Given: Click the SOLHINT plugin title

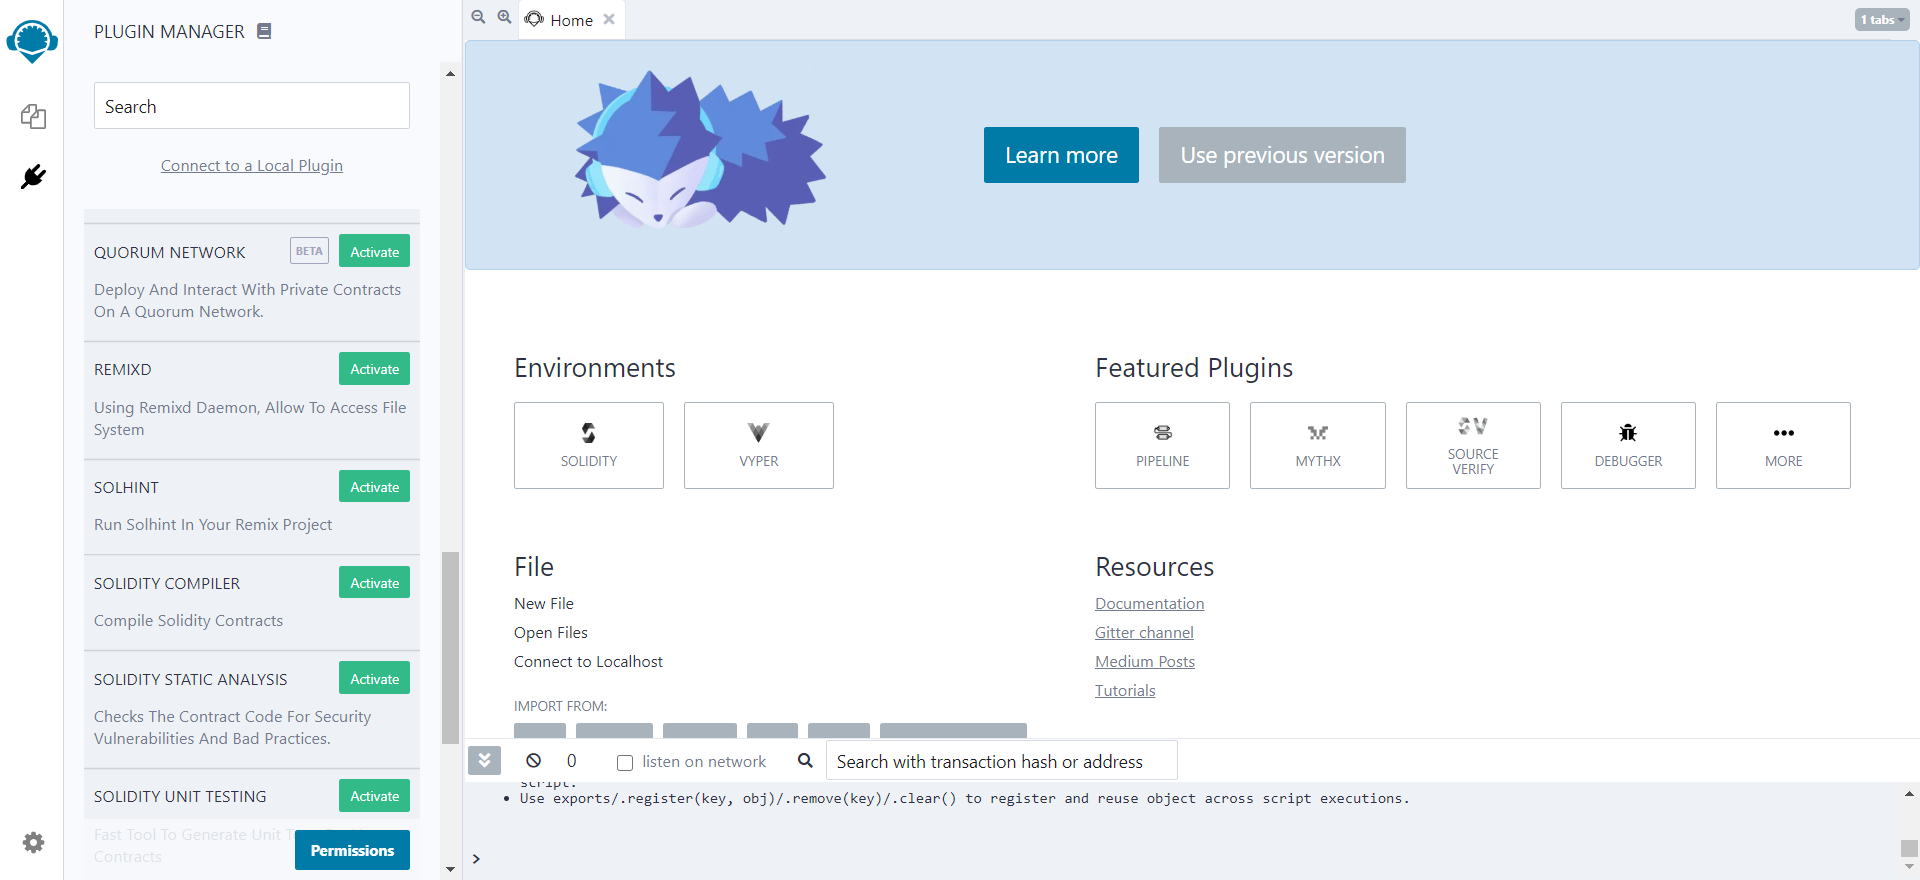Looking at the screenshot, I should click(x=126, y=487).
